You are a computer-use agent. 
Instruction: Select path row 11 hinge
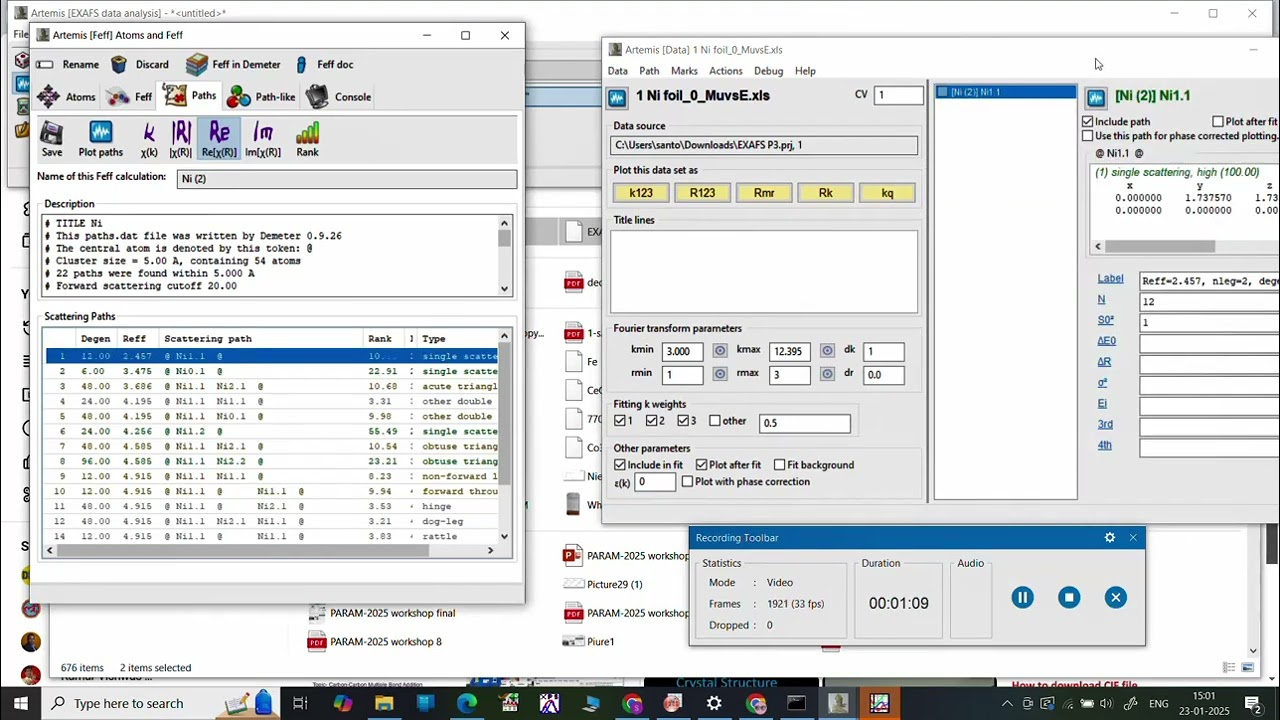pyautogui.click(x=271, y=506)
